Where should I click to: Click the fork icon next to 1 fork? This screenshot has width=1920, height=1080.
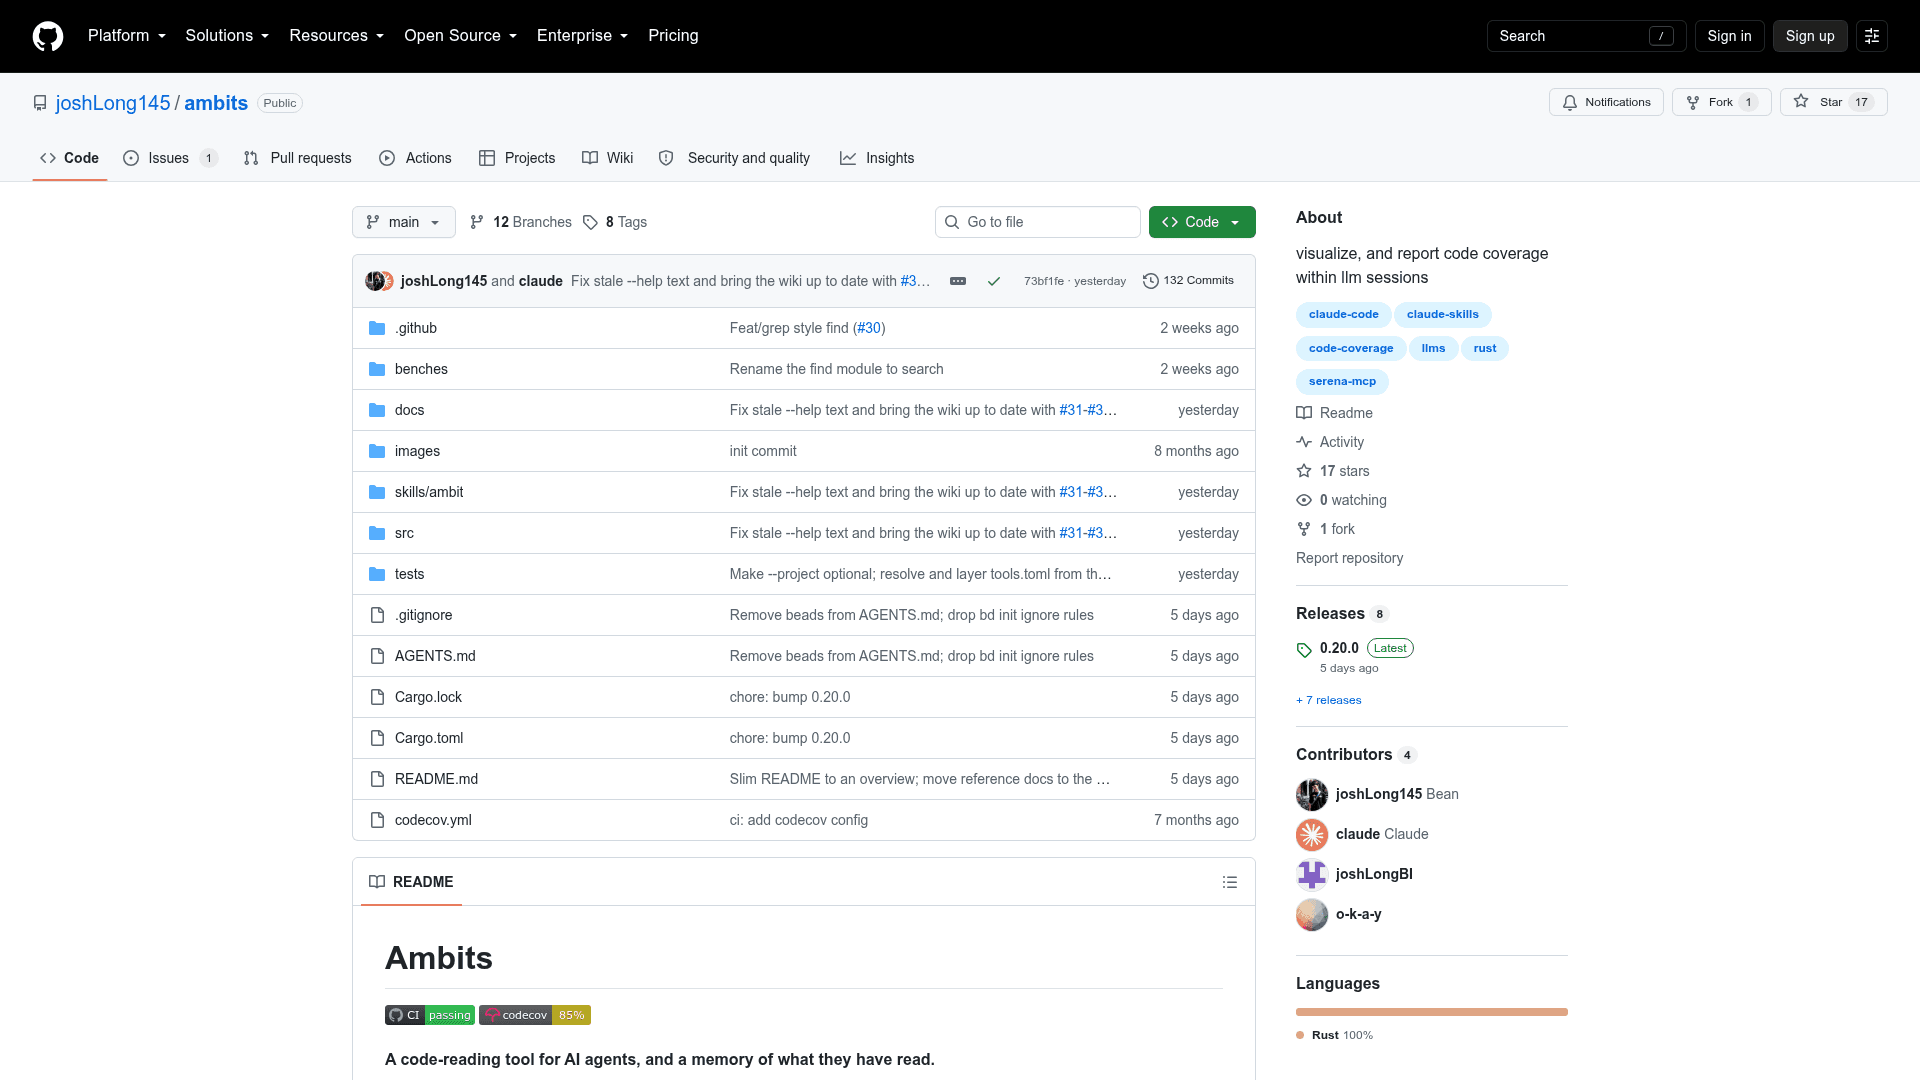click(1304, 529)
